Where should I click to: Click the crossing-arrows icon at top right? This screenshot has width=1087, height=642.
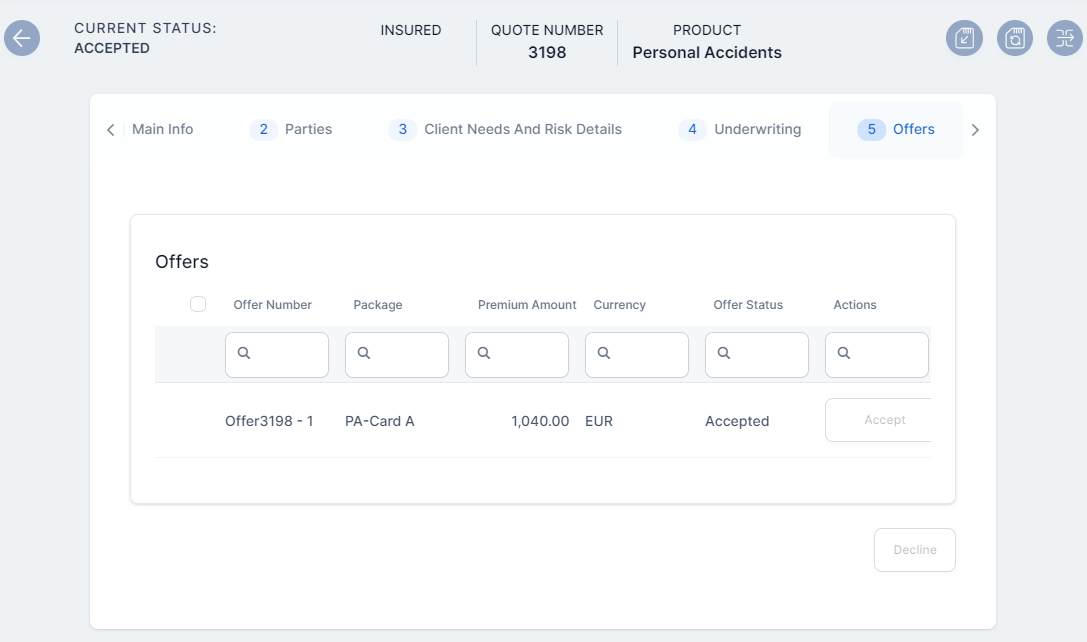click(1065, 39)
